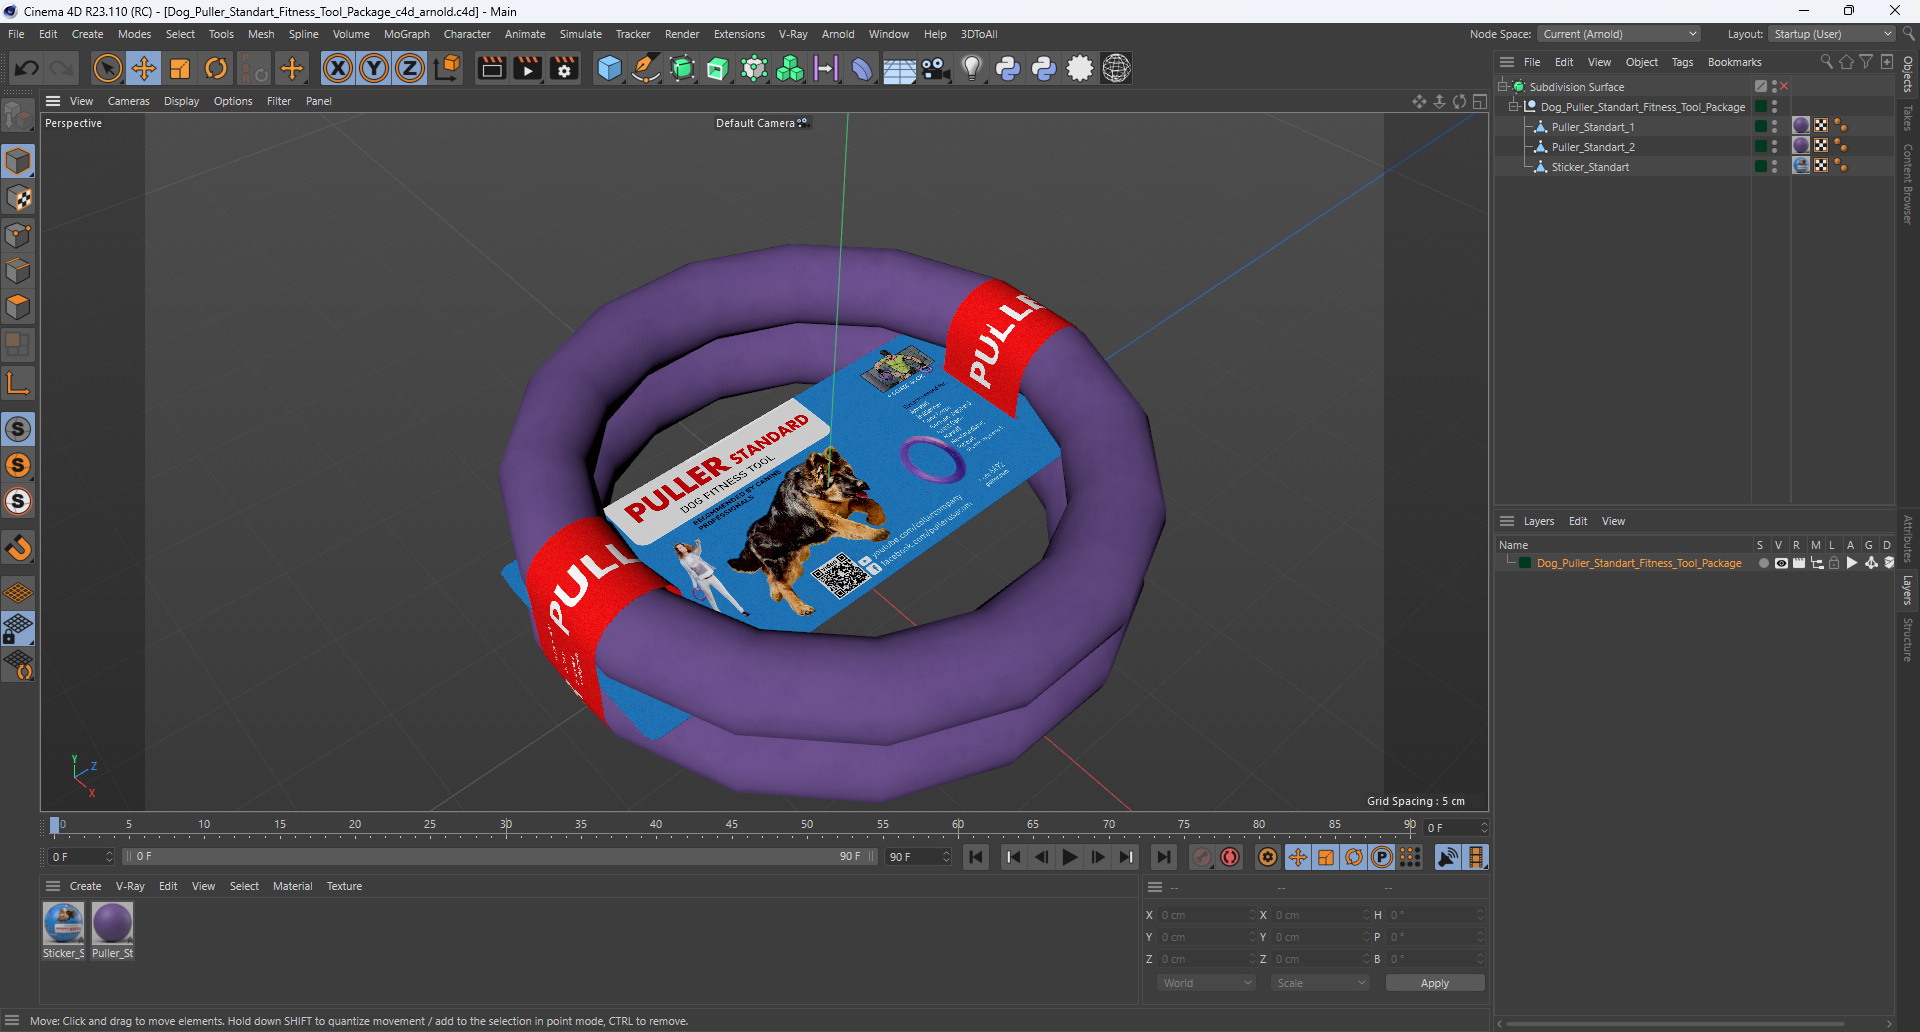The height and width of the screenshot is (1032, 1920).
Task: Open the Node Space dropdown
Action: pyautogui.click(x=1619, y=34)
